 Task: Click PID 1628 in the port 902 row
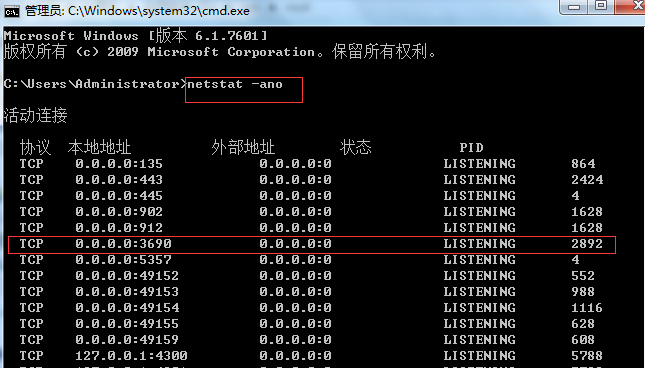tap(587, 212)
